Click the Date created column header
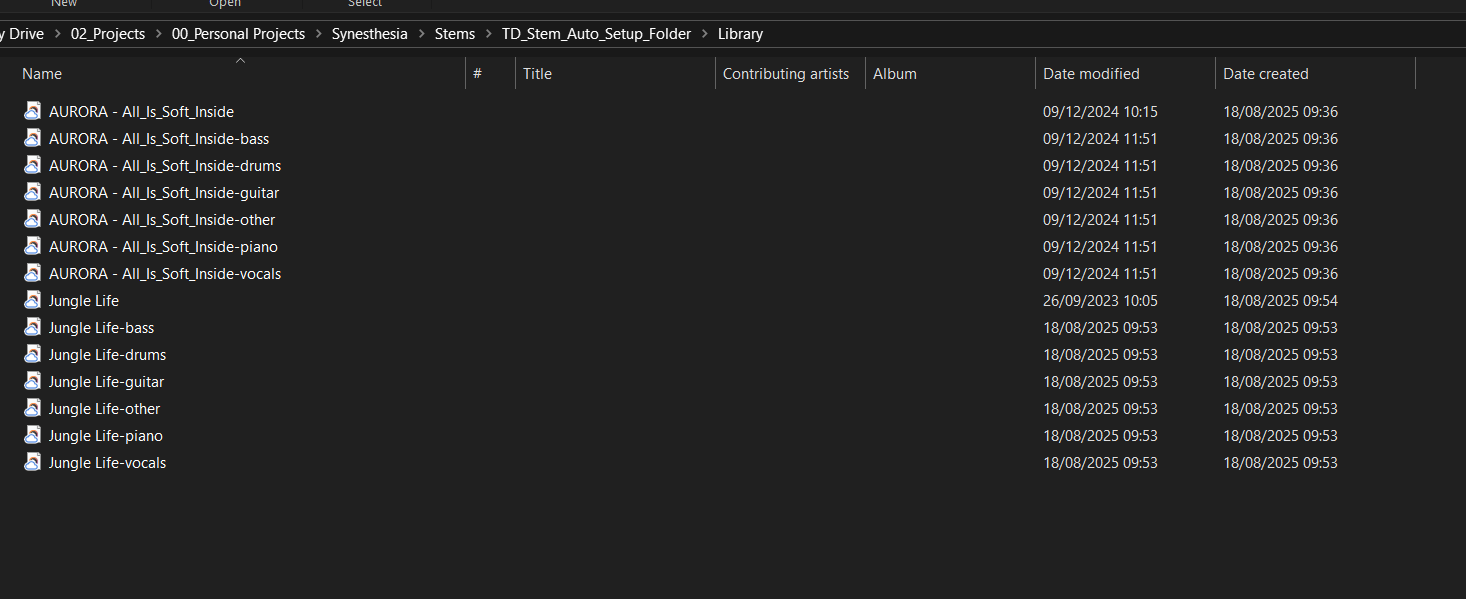 [x=1265, y=74]
